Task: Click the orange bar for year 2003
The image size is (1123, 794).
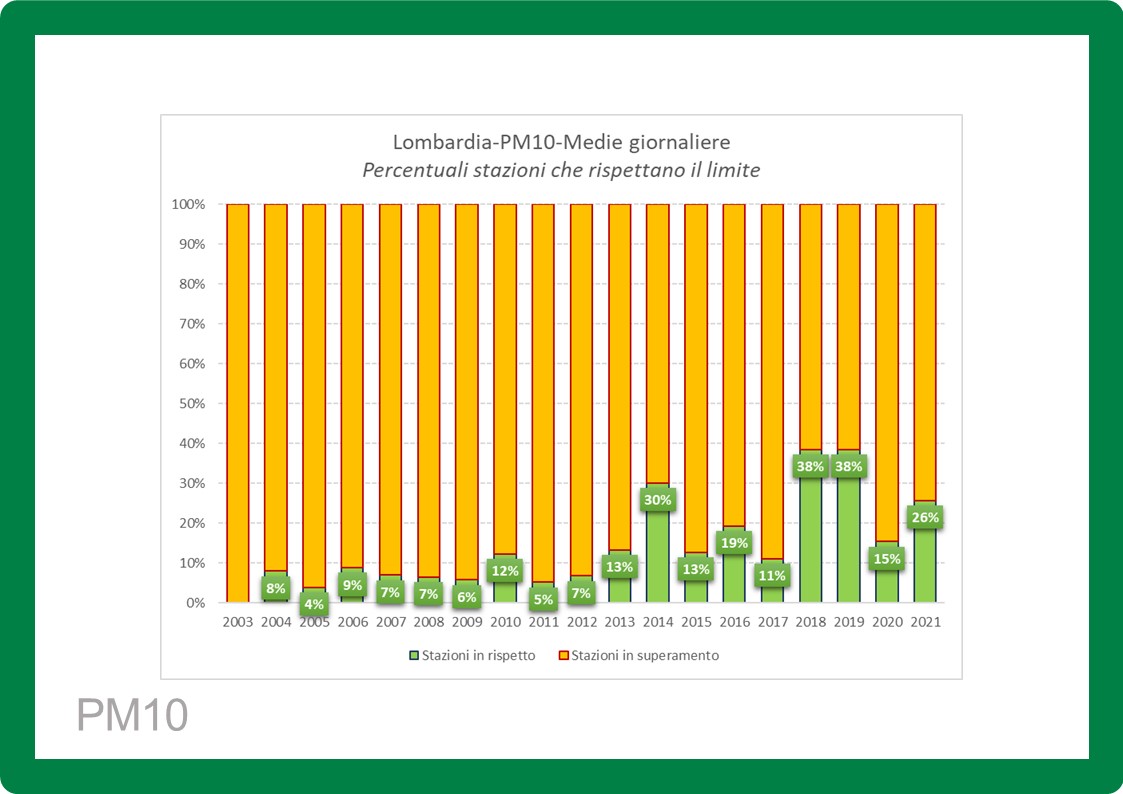Action: tap(237, 400)
